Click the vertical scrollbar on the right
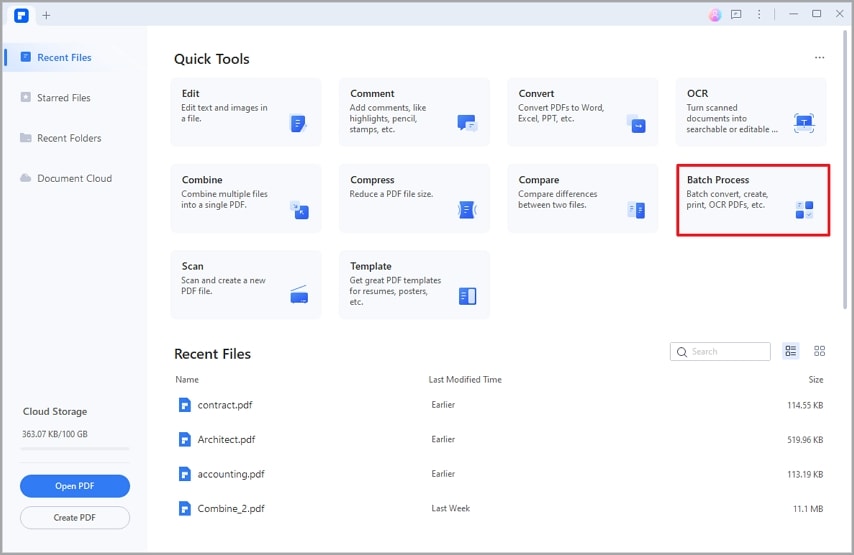This screenshot has width=854, height=555. (x=845, y=169)
